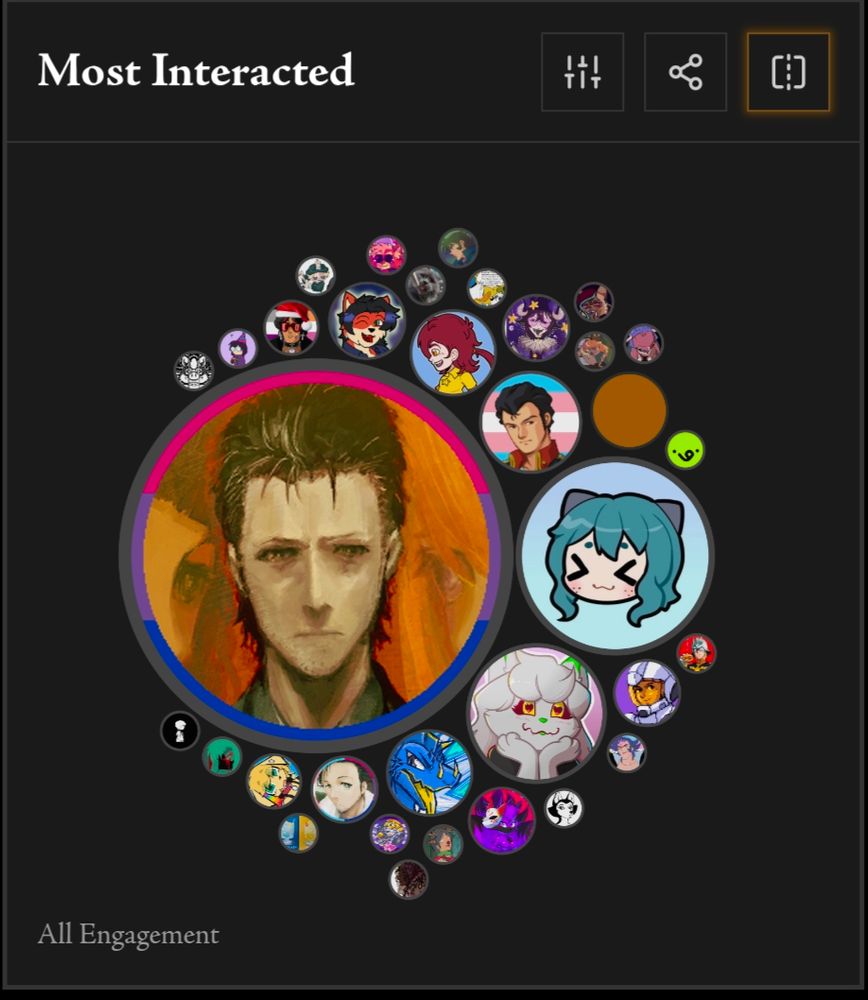Viewport: 868px width, 1000px height.
Task: Select the purple witch hat avatar
Action: (238, 348)
